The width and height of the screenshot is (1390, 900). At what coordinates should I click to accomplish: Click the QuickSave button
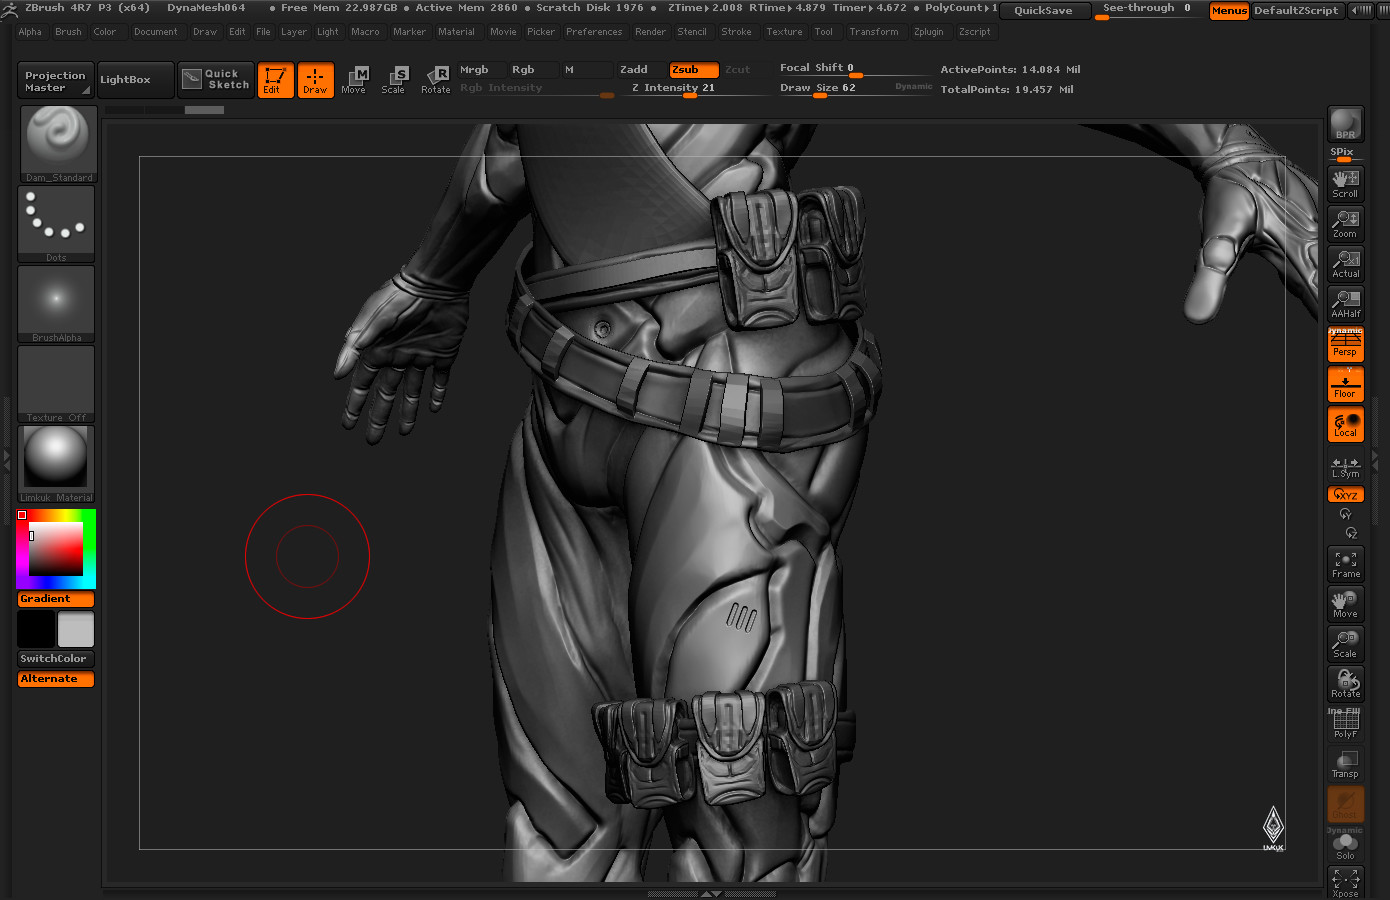tap(1043, 10)
